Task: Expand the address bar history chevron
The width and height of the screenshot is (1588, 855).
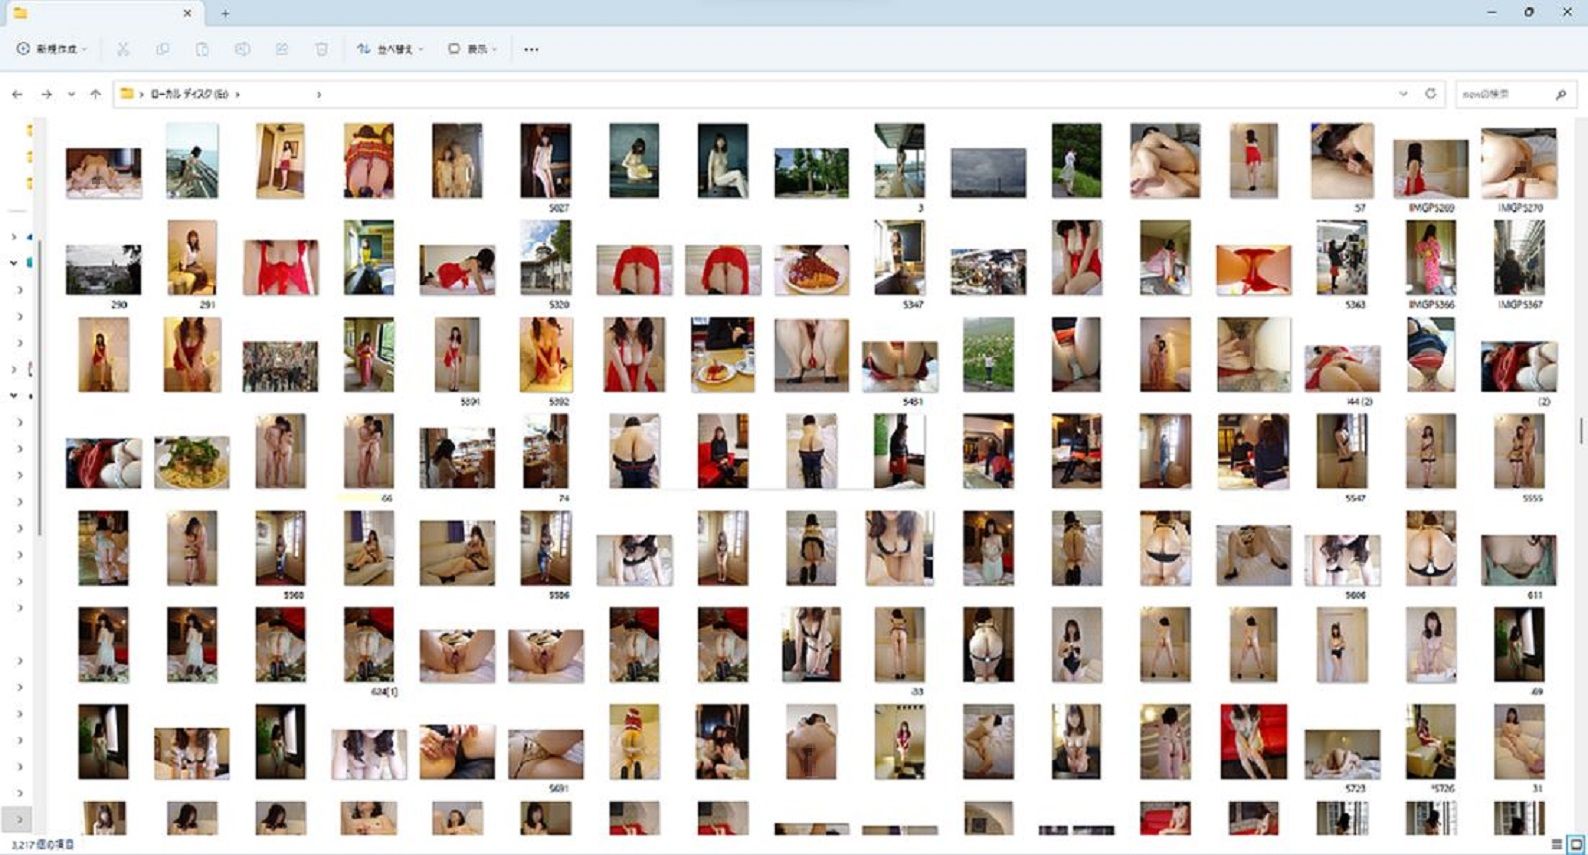Action: click(1403, 94)
